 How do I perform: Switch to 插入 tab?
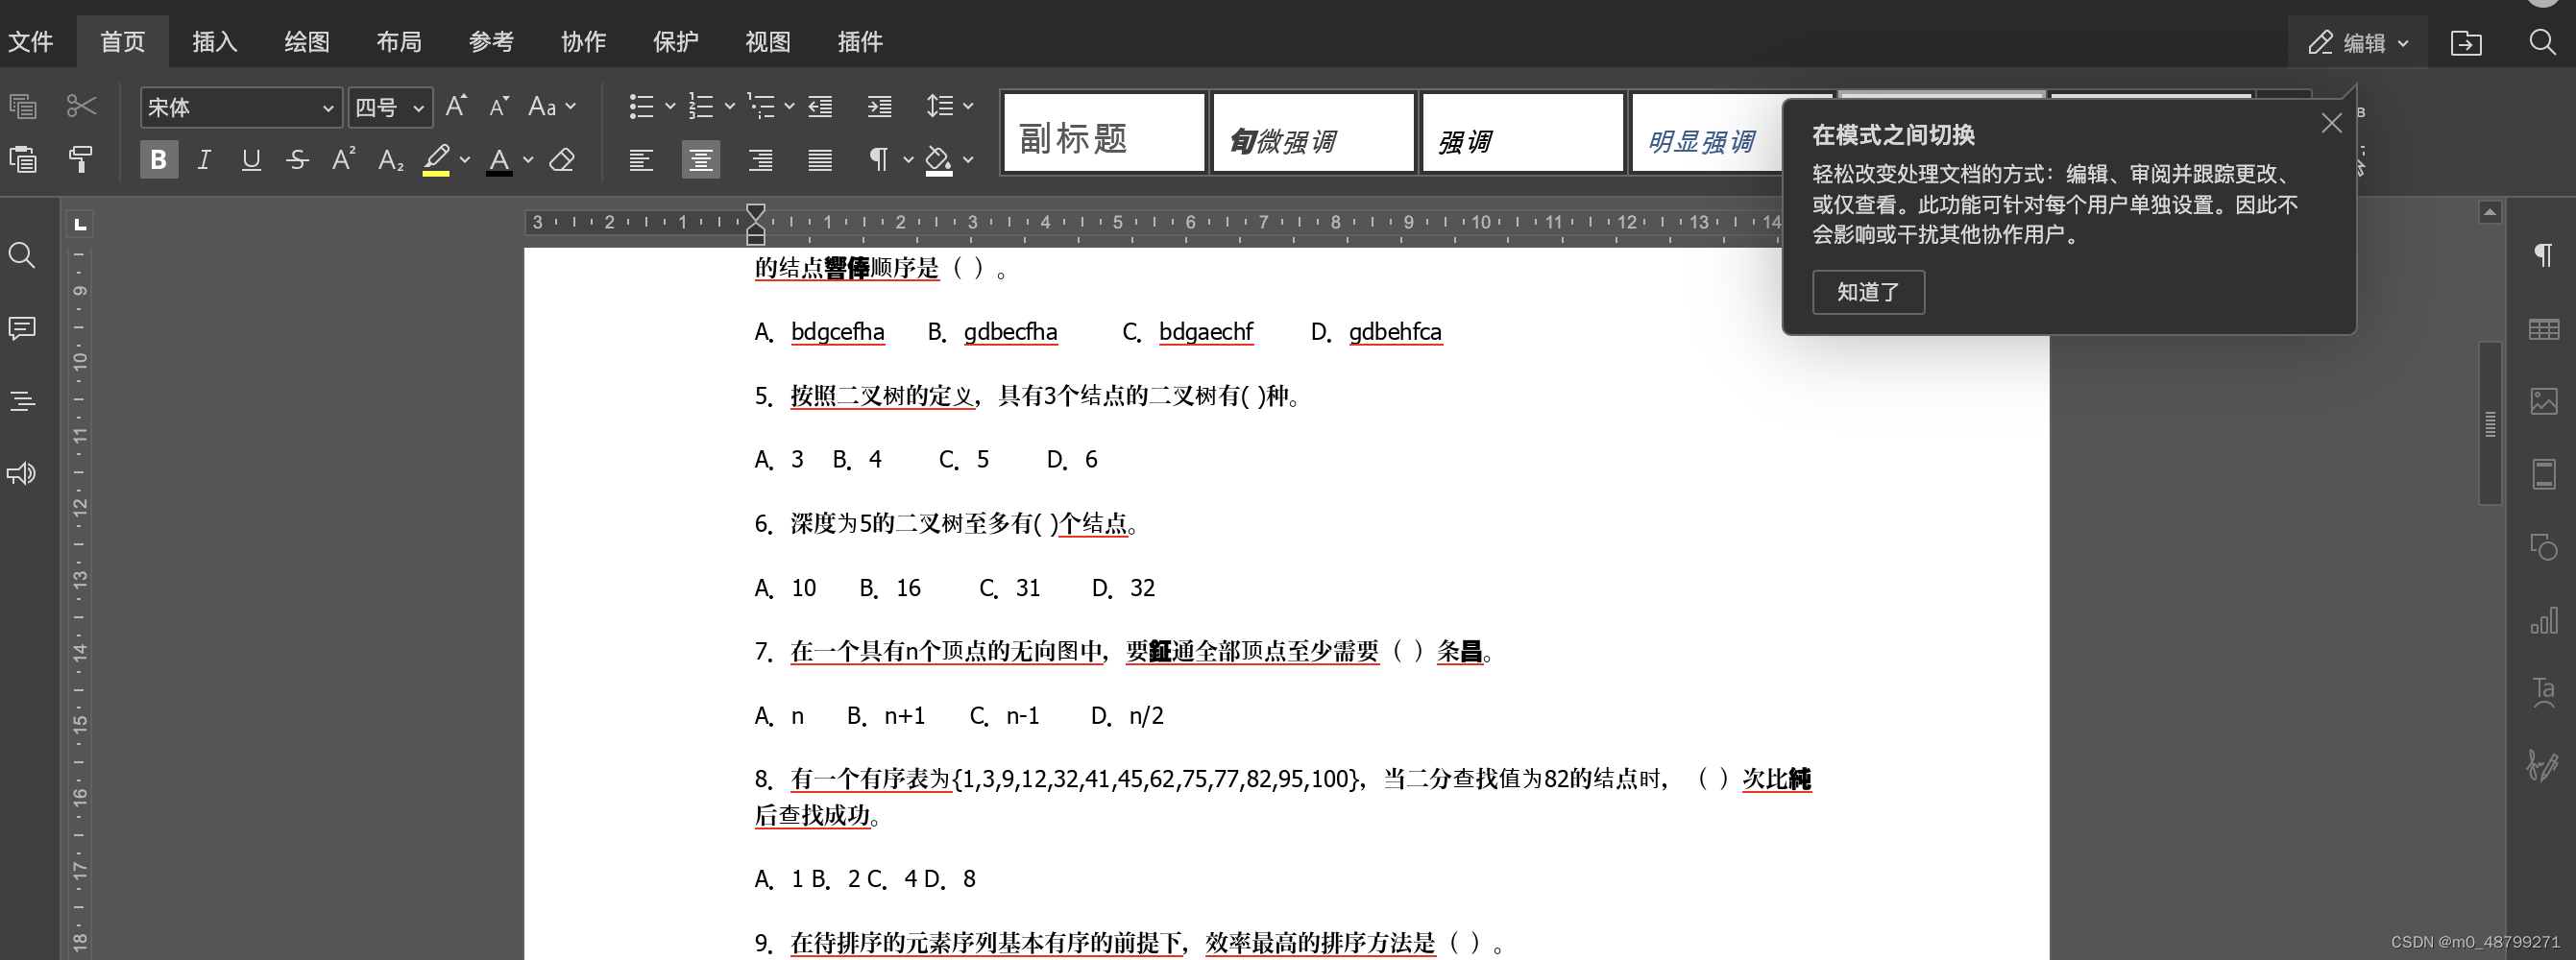215,42
